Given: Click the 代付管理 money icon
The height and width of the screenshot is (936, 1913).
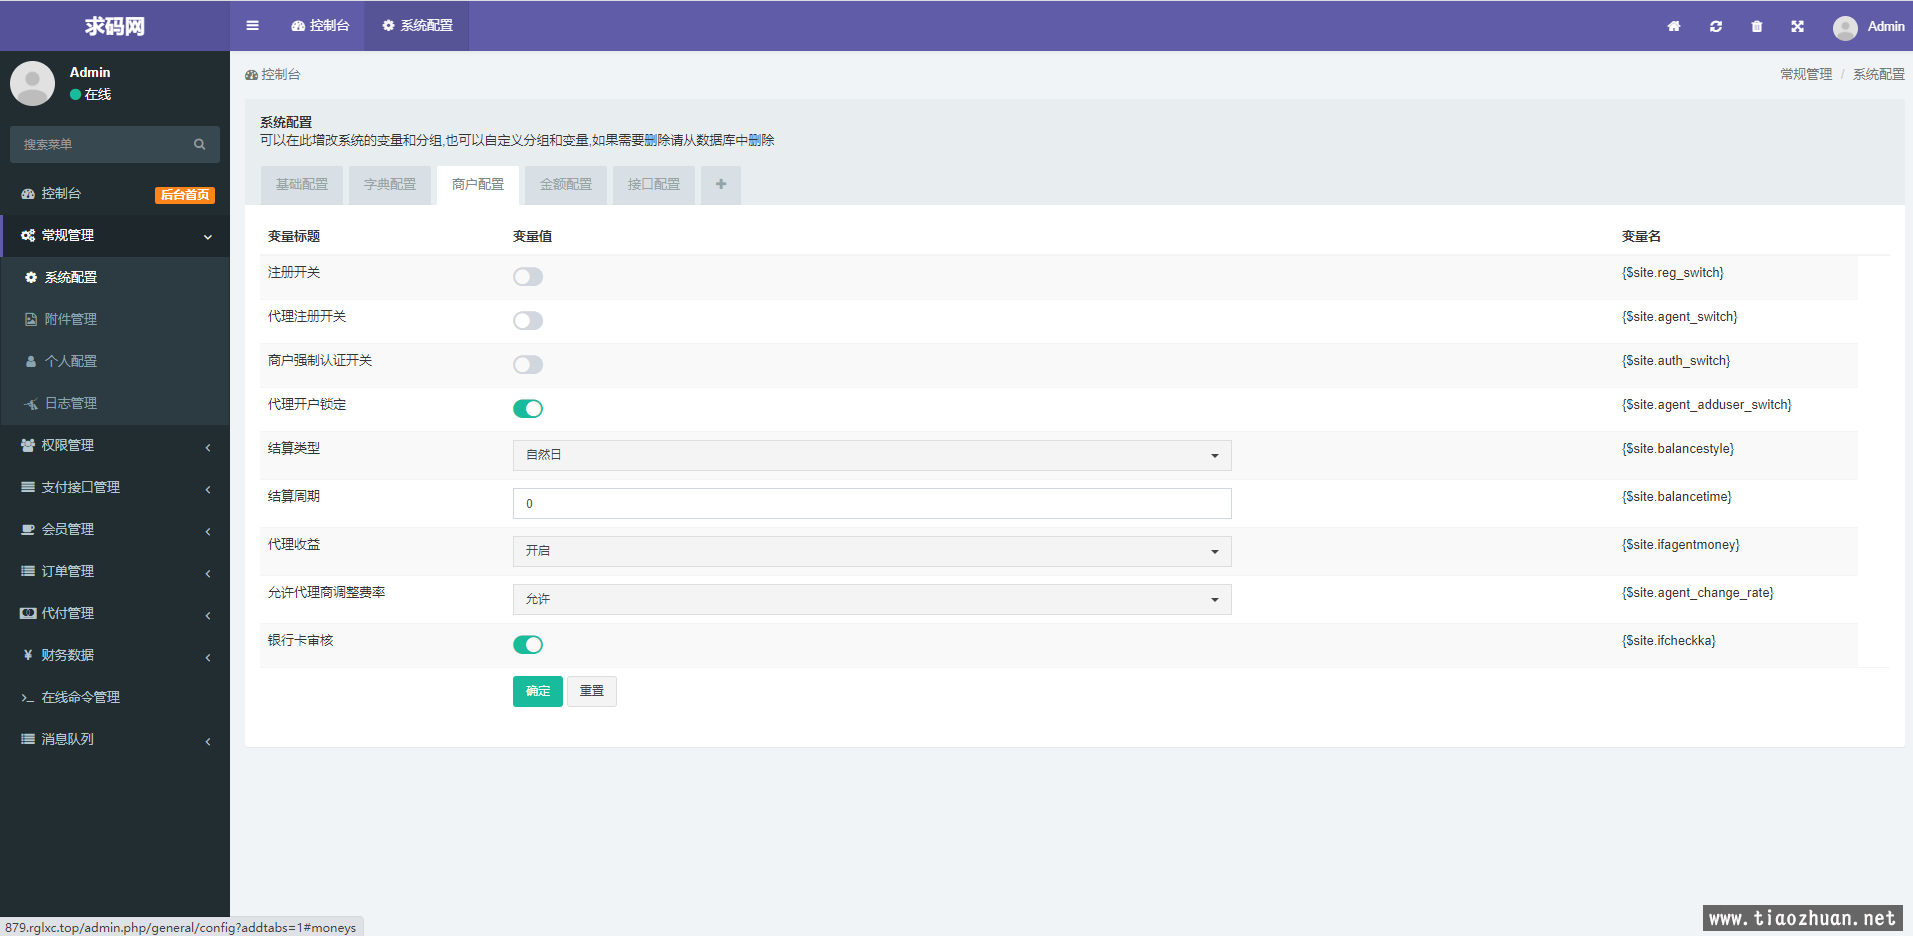Looking at the screenshot, I should click(x=28, y=614).
